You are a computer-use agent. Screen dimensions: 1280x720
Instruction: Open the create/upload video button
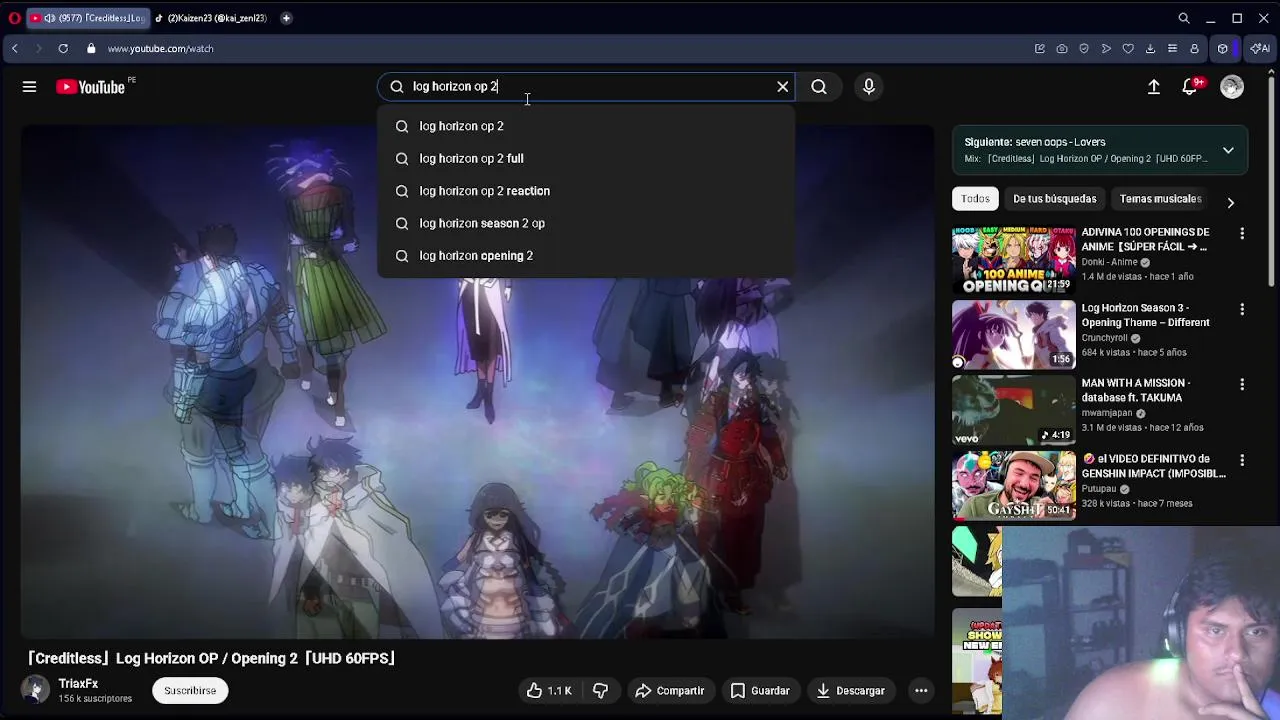[x=1154, y=87]
